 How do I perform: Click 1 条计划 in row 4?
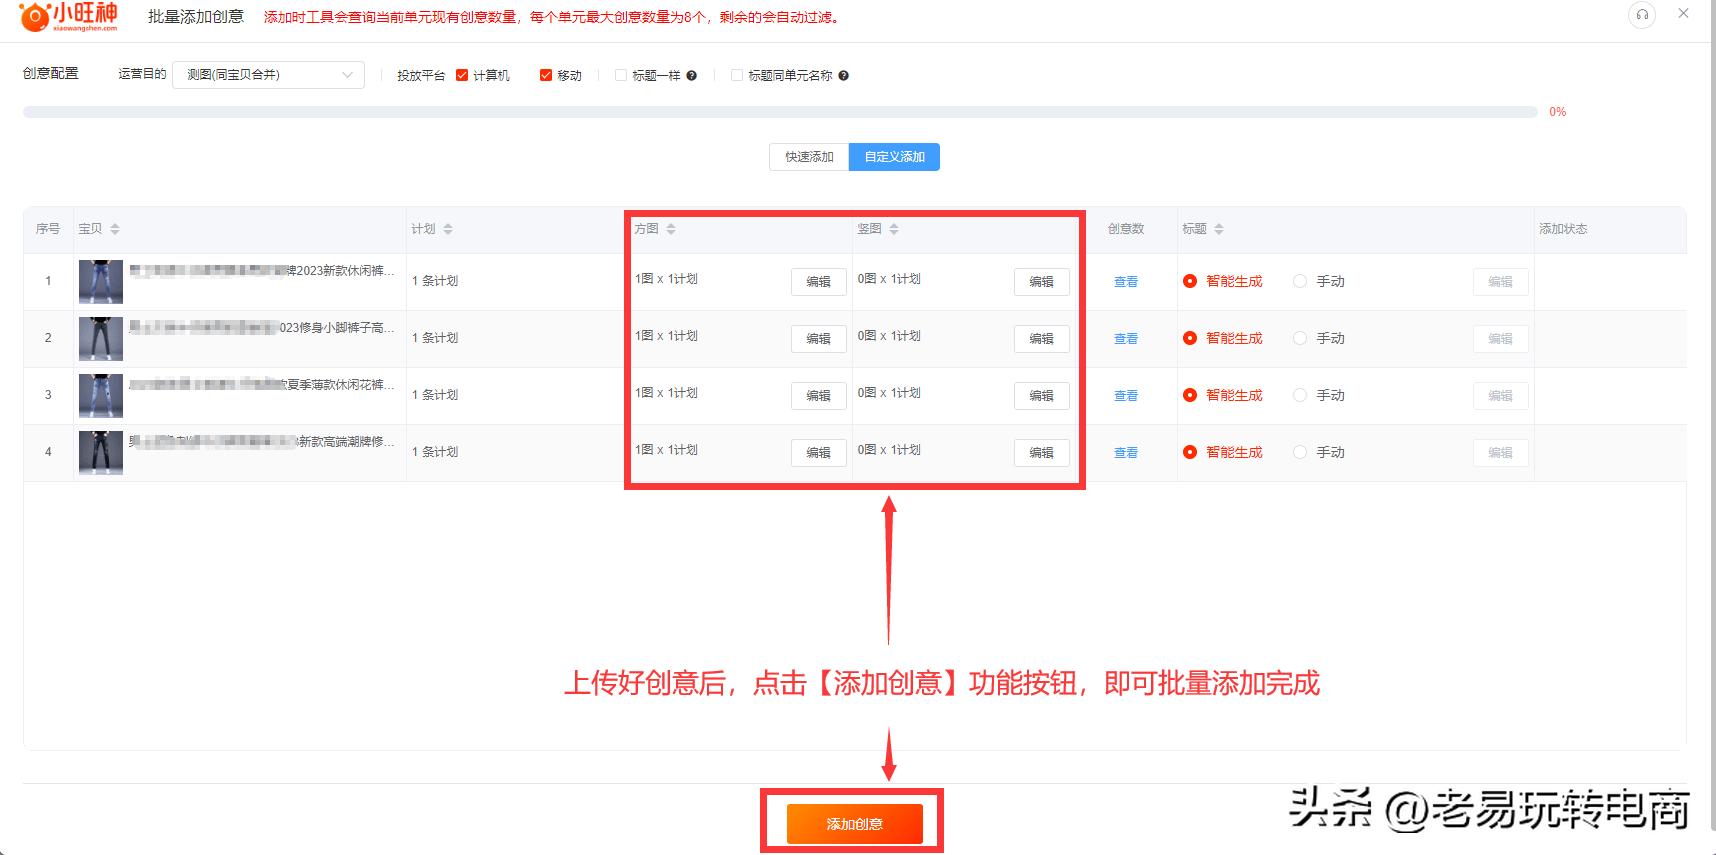click(435, 452)
